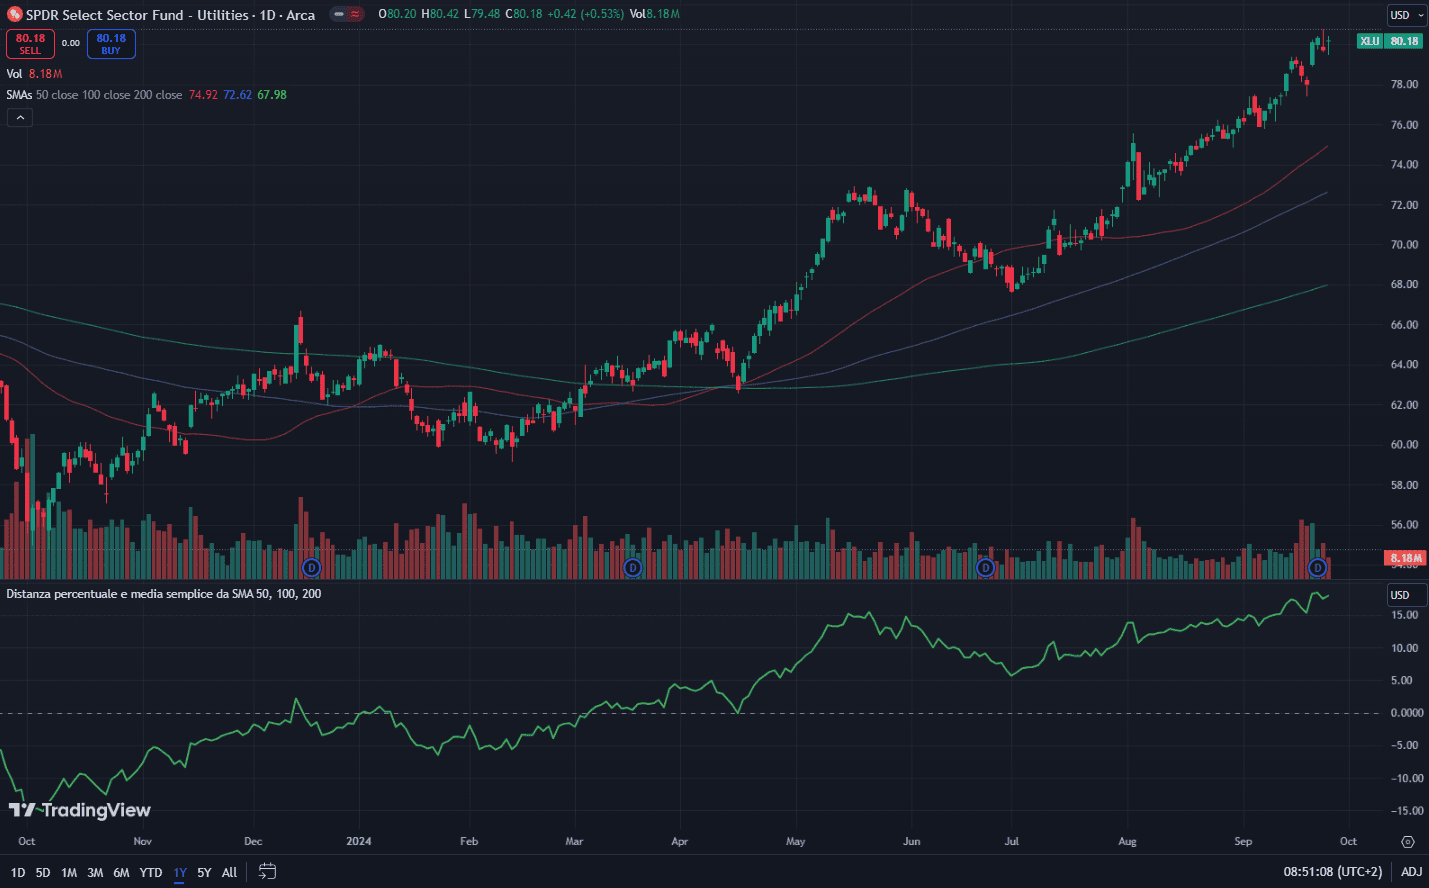1429x888 pixels.
Task: Select the 6M time range
Action: click(x=121, y=873)
